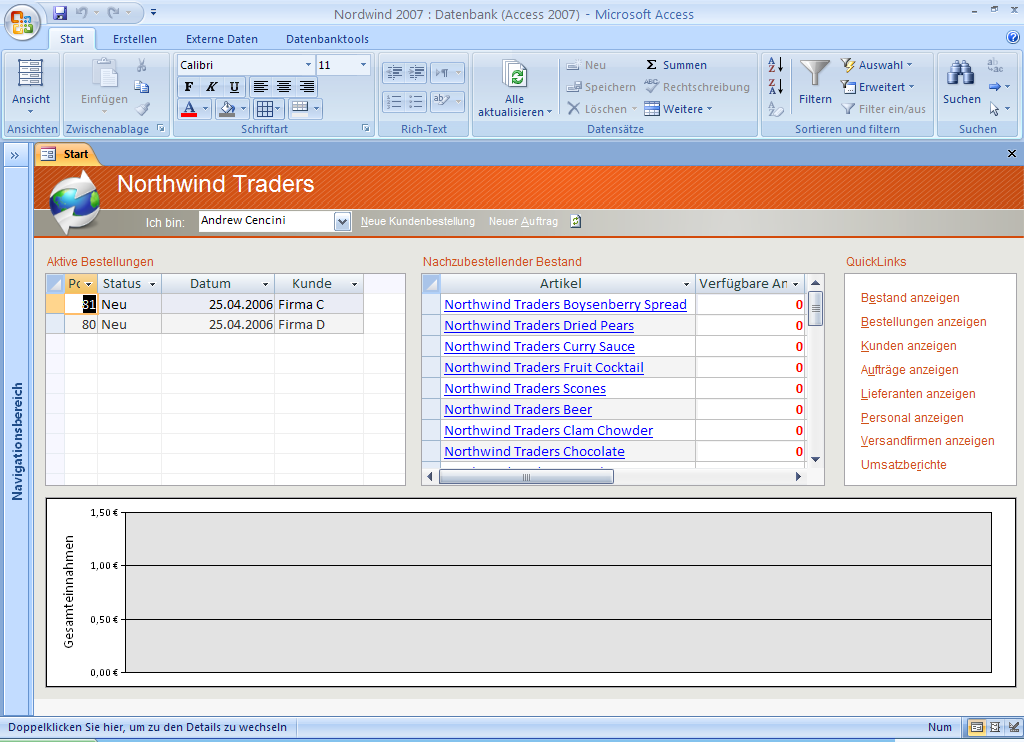Toggle underline formatting button

pos(234,87)
